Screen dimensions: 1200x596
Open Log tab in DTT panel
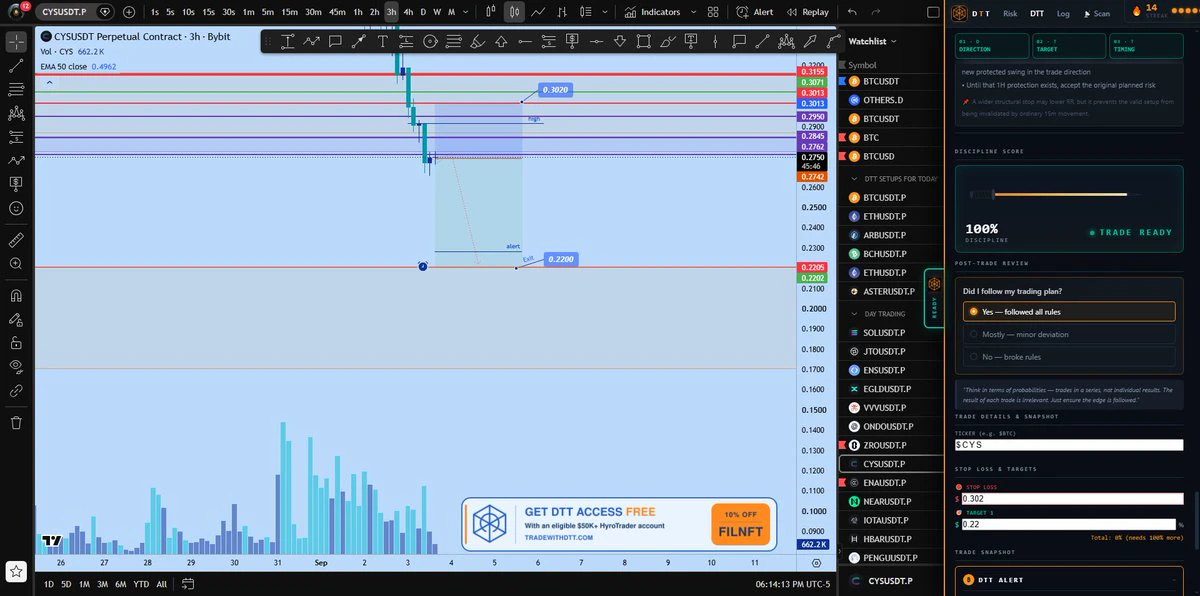(1063, 14)
